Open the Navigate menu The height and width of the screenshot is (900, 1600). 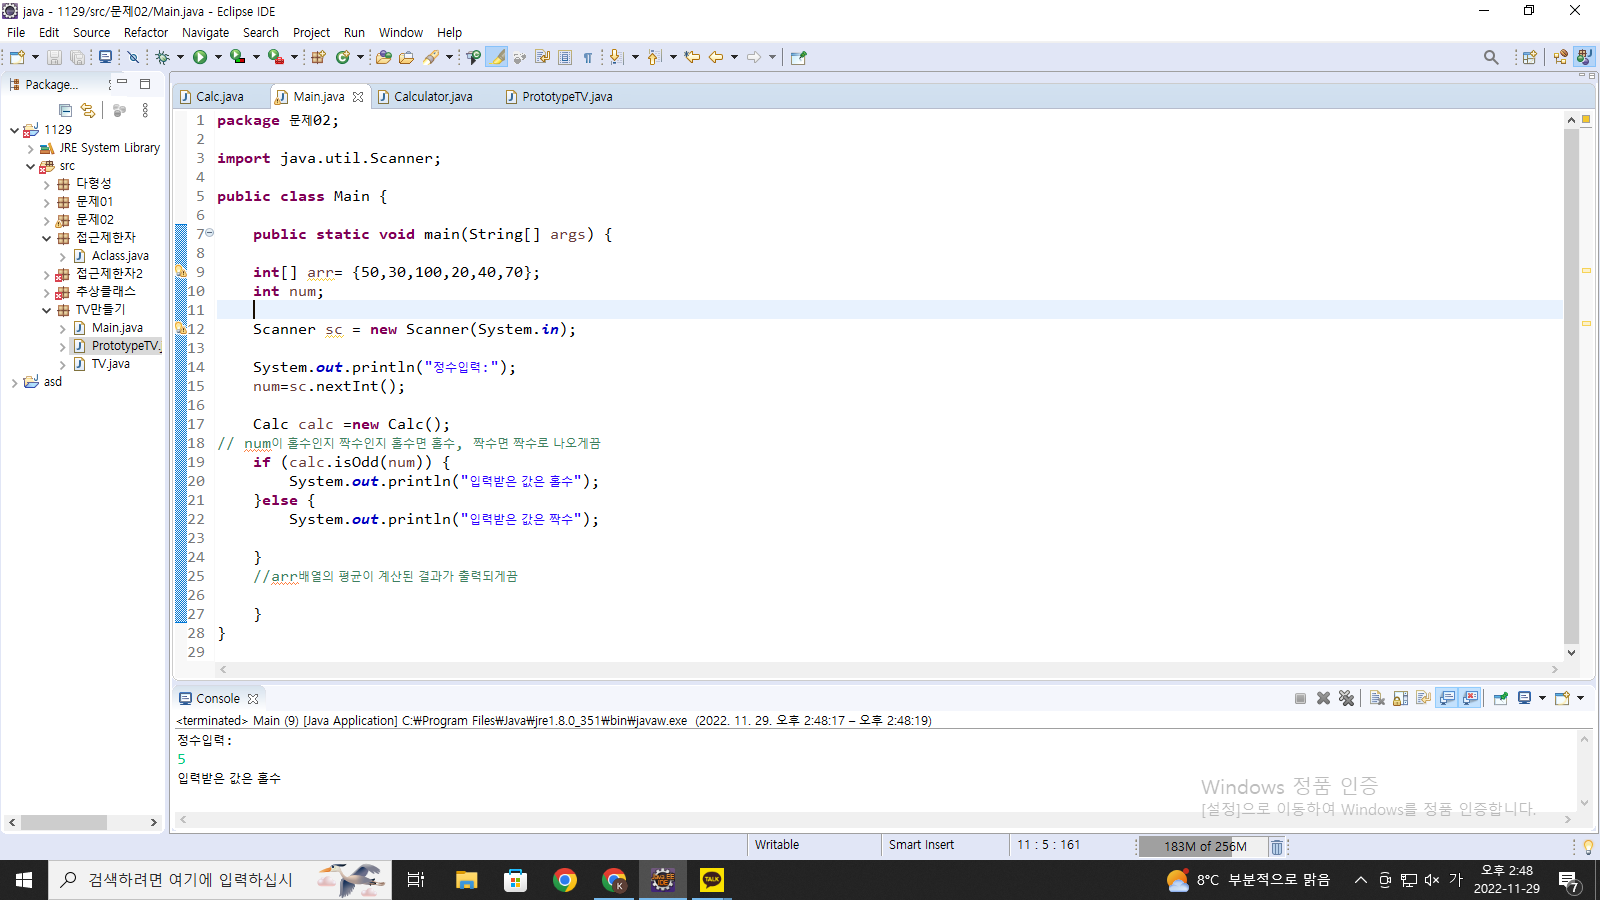(x=205, y=32)
